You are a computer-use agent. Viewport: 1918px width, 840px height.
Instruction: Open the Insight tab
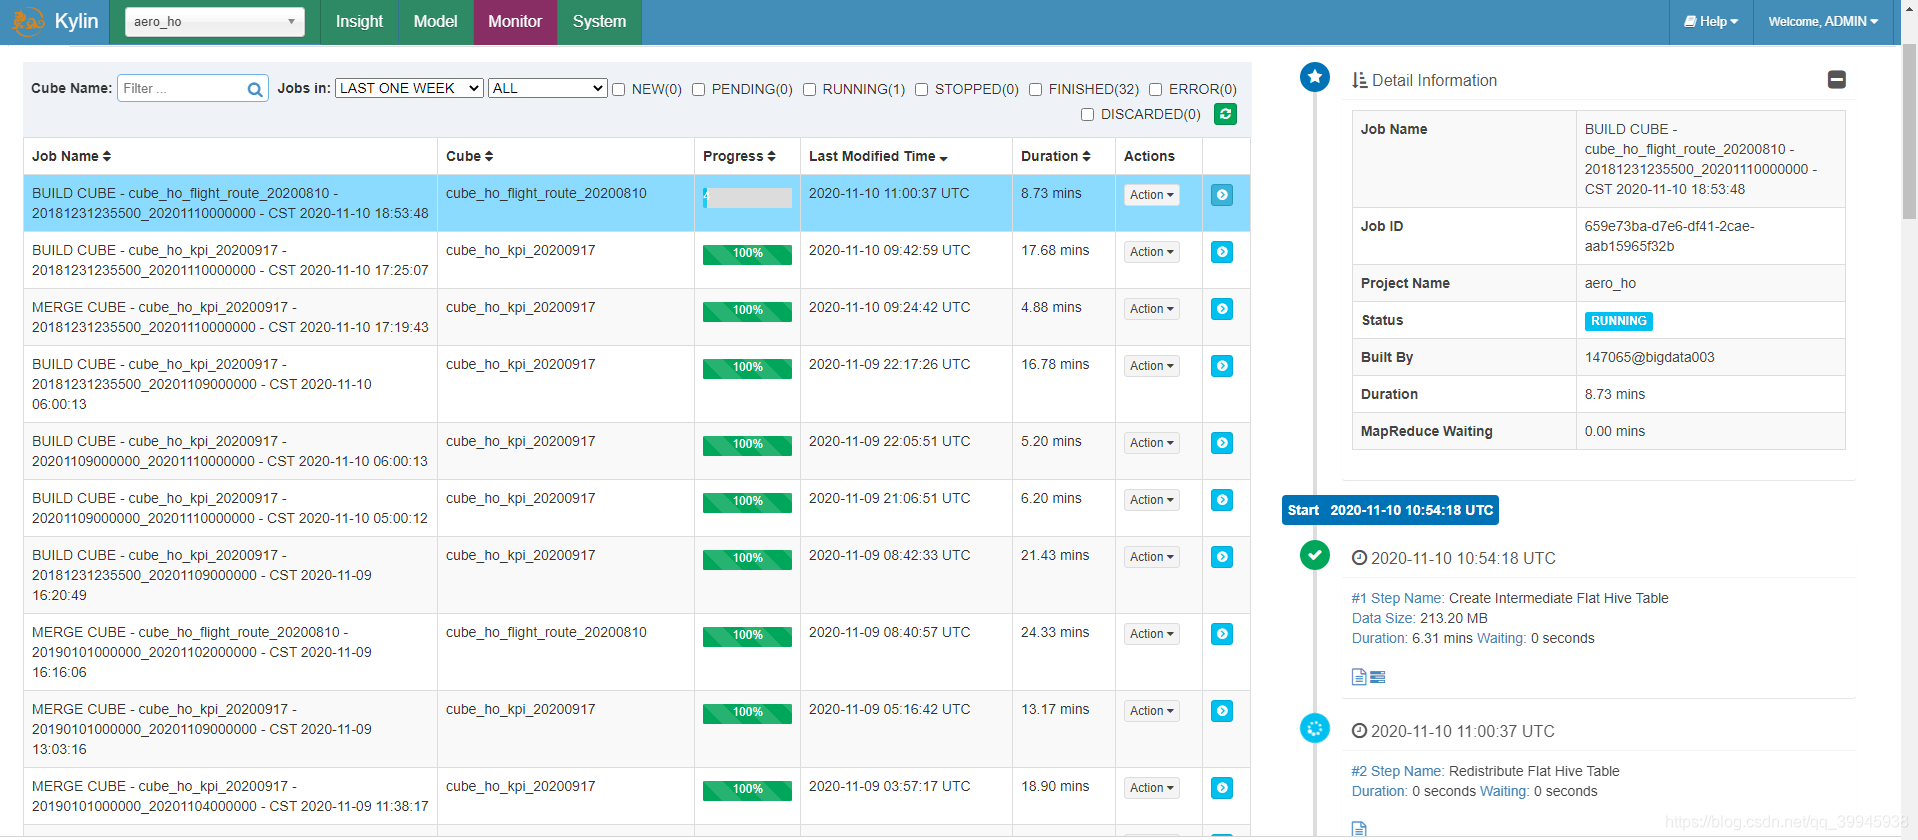pos(359,21)
